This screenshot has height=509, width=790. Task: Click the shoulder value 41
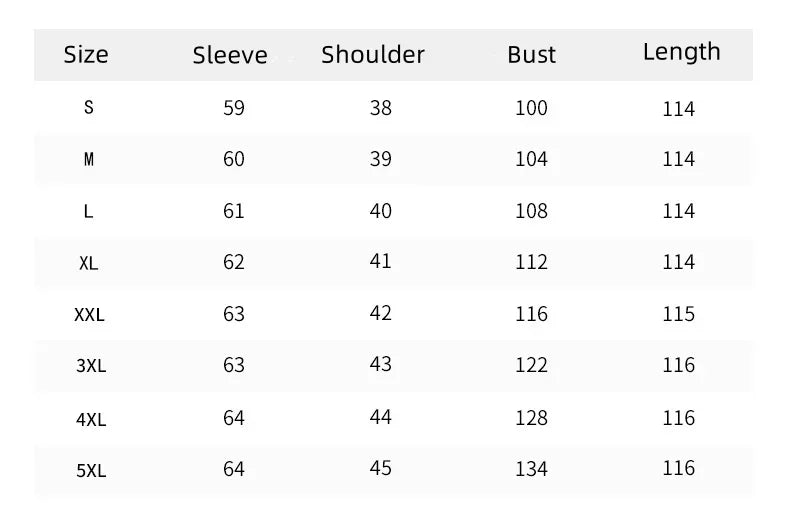point(380,261)
